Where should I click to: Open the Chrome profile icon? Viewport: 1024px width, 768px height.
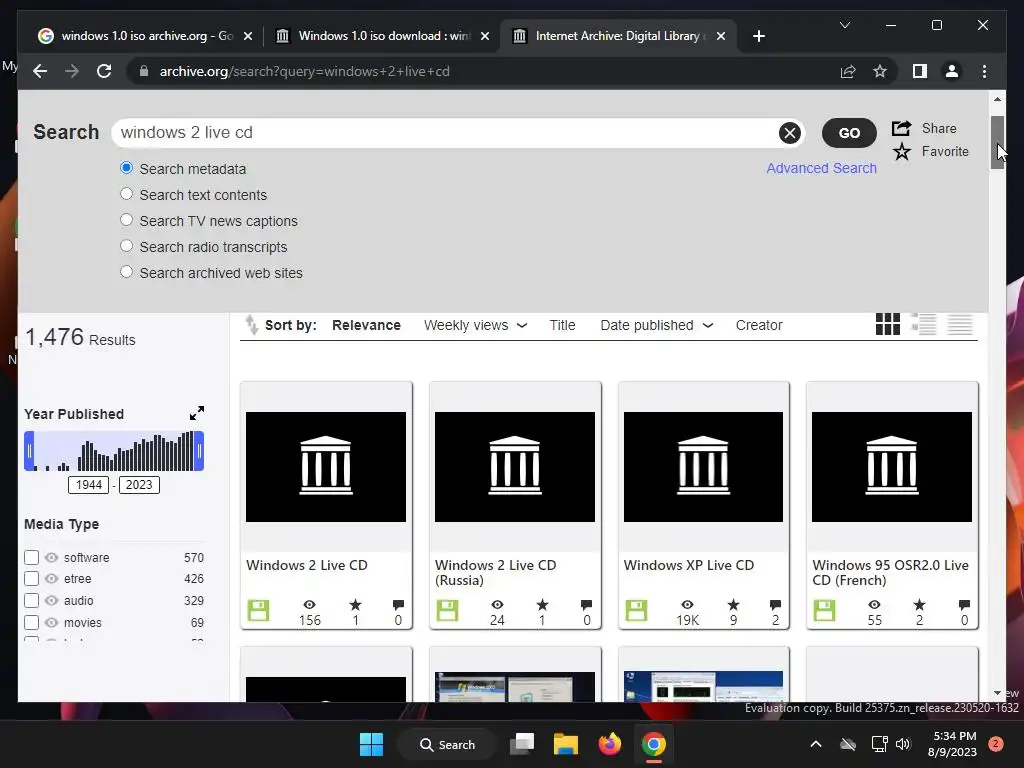click(952, 71)
